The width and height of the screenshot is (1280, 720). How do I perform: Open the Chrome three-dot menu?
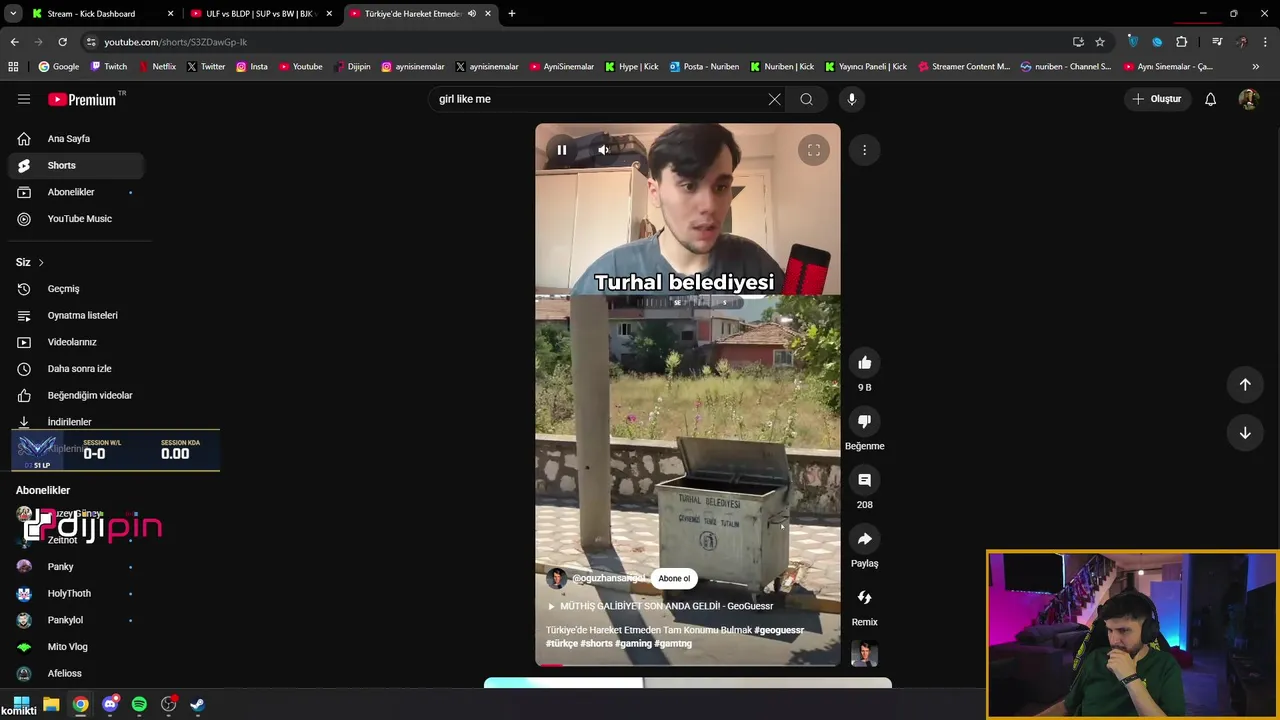pyautogui.click(x=1266, y=42)
